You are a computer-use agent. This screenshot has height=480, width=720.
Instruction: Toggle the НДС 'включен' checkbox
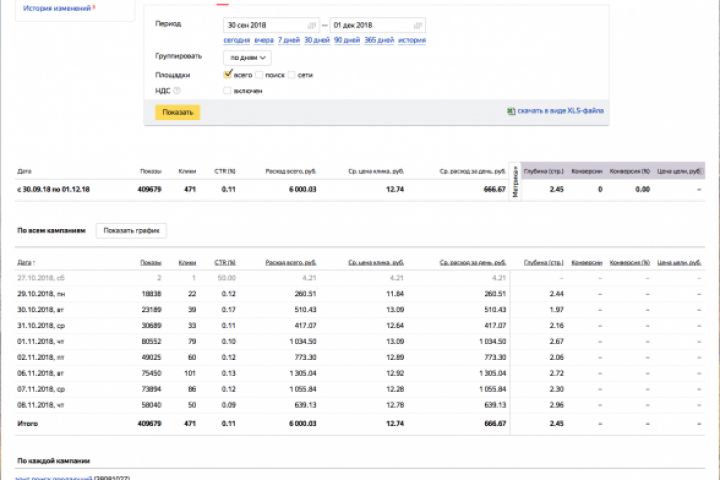click(228, 91)
